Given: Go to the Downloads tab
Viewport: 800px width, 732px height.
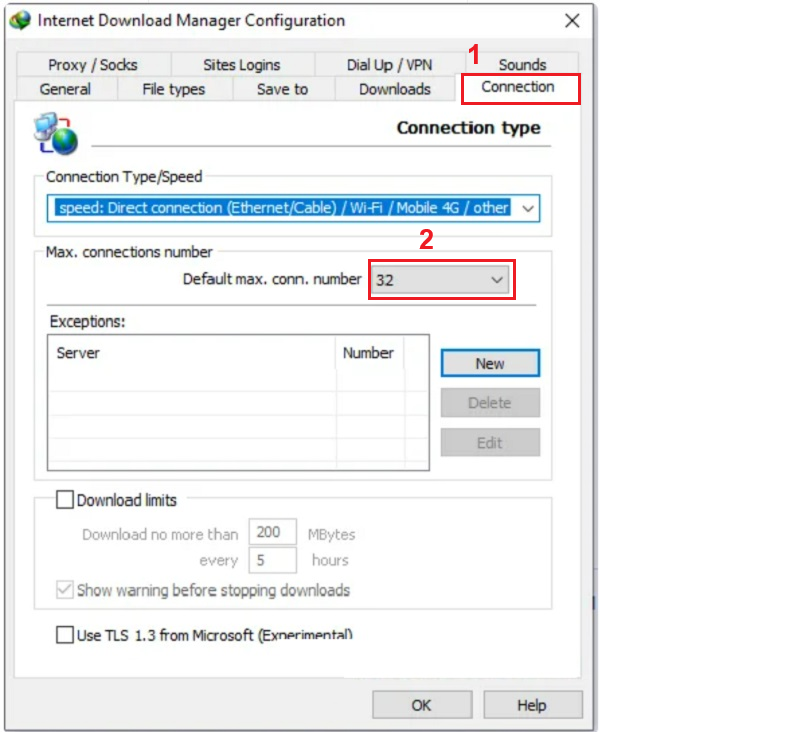Looking at the screenshot, I should click(394, 89).
